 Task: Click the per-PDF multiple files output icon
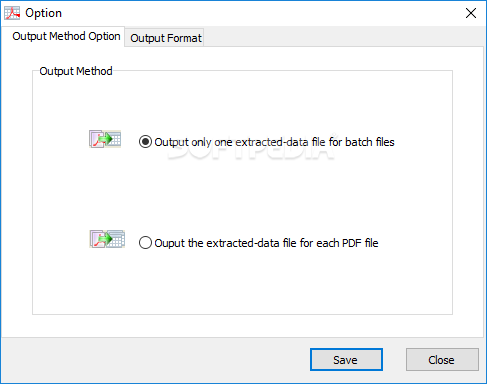pos(107,239)
